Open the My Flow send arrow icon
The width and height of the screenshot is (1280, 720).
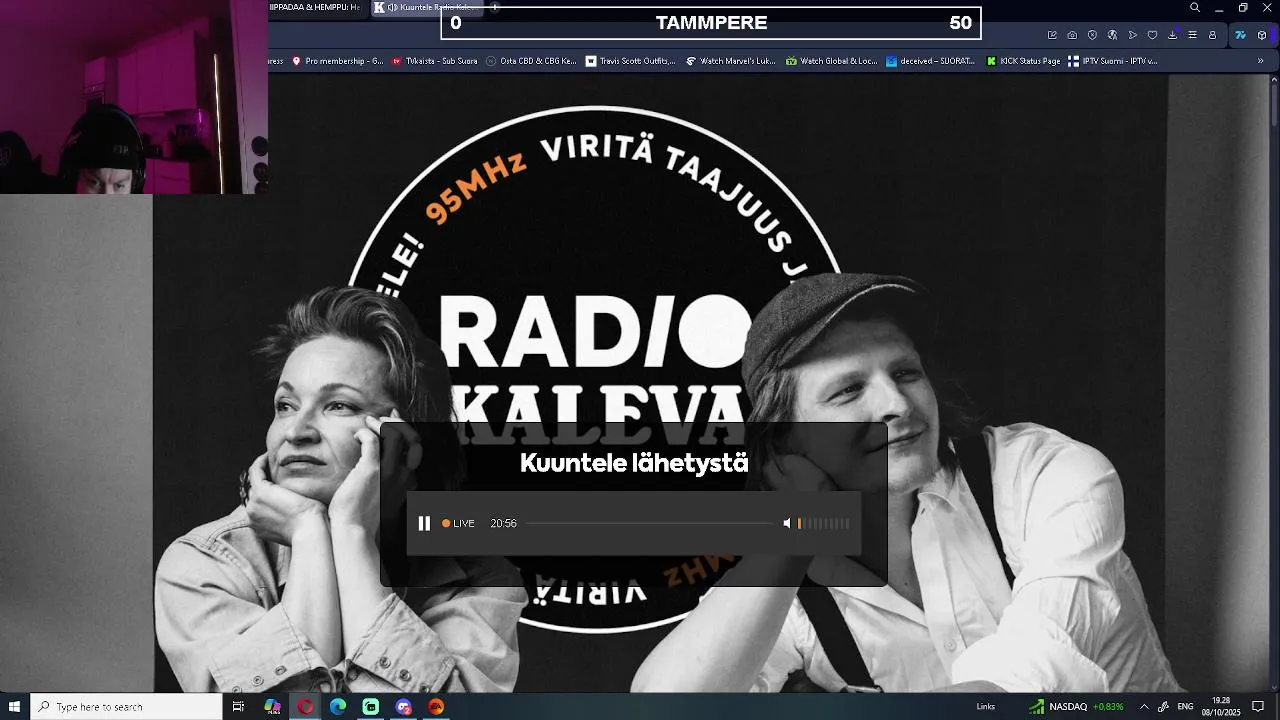[1132, 35]
